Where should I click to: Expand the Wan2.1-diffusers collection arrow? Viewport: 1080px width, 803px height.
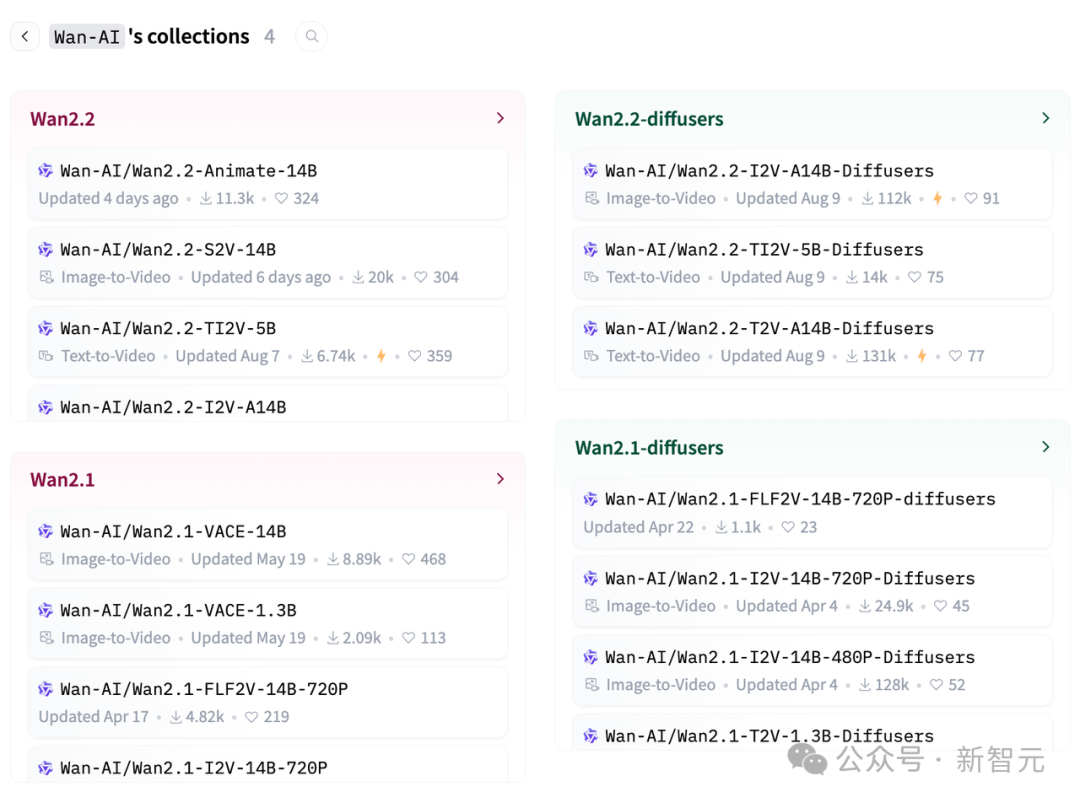[1046, 448]
